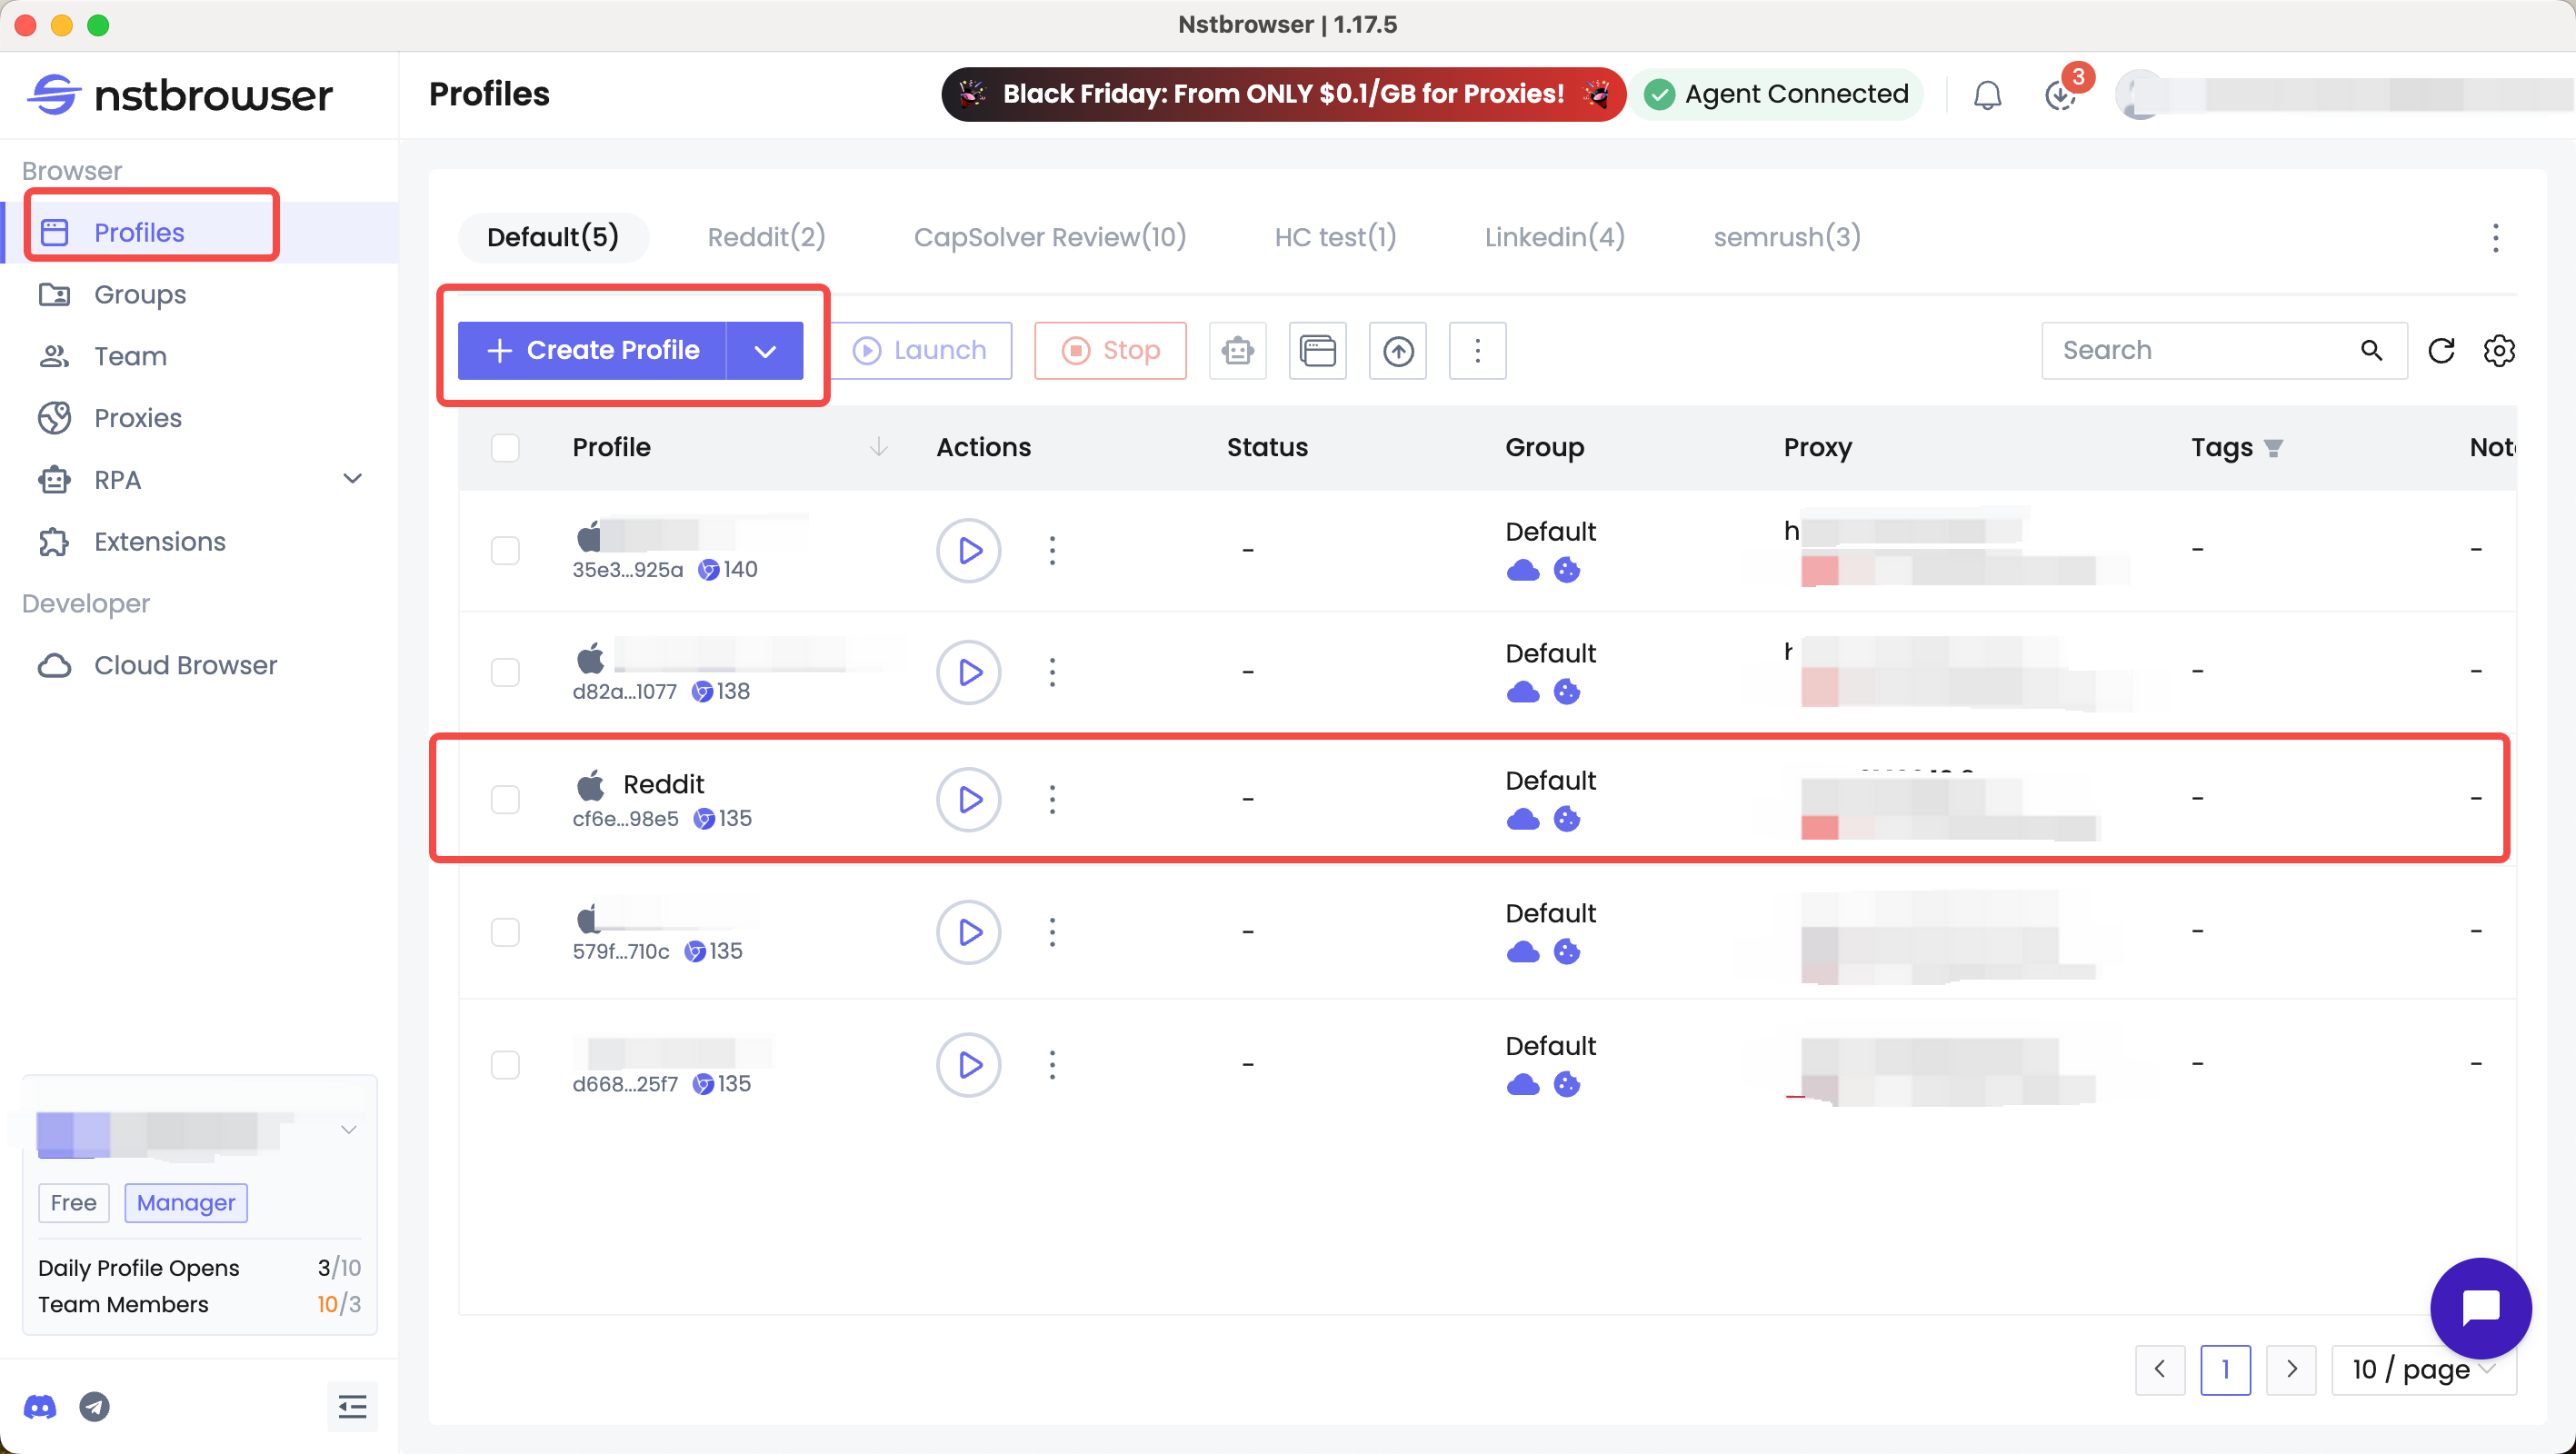Switch to the CapSolver Review(10) tab
The width and height of the screenshot is (2576, 1454).
click(x=1049, y=237)
